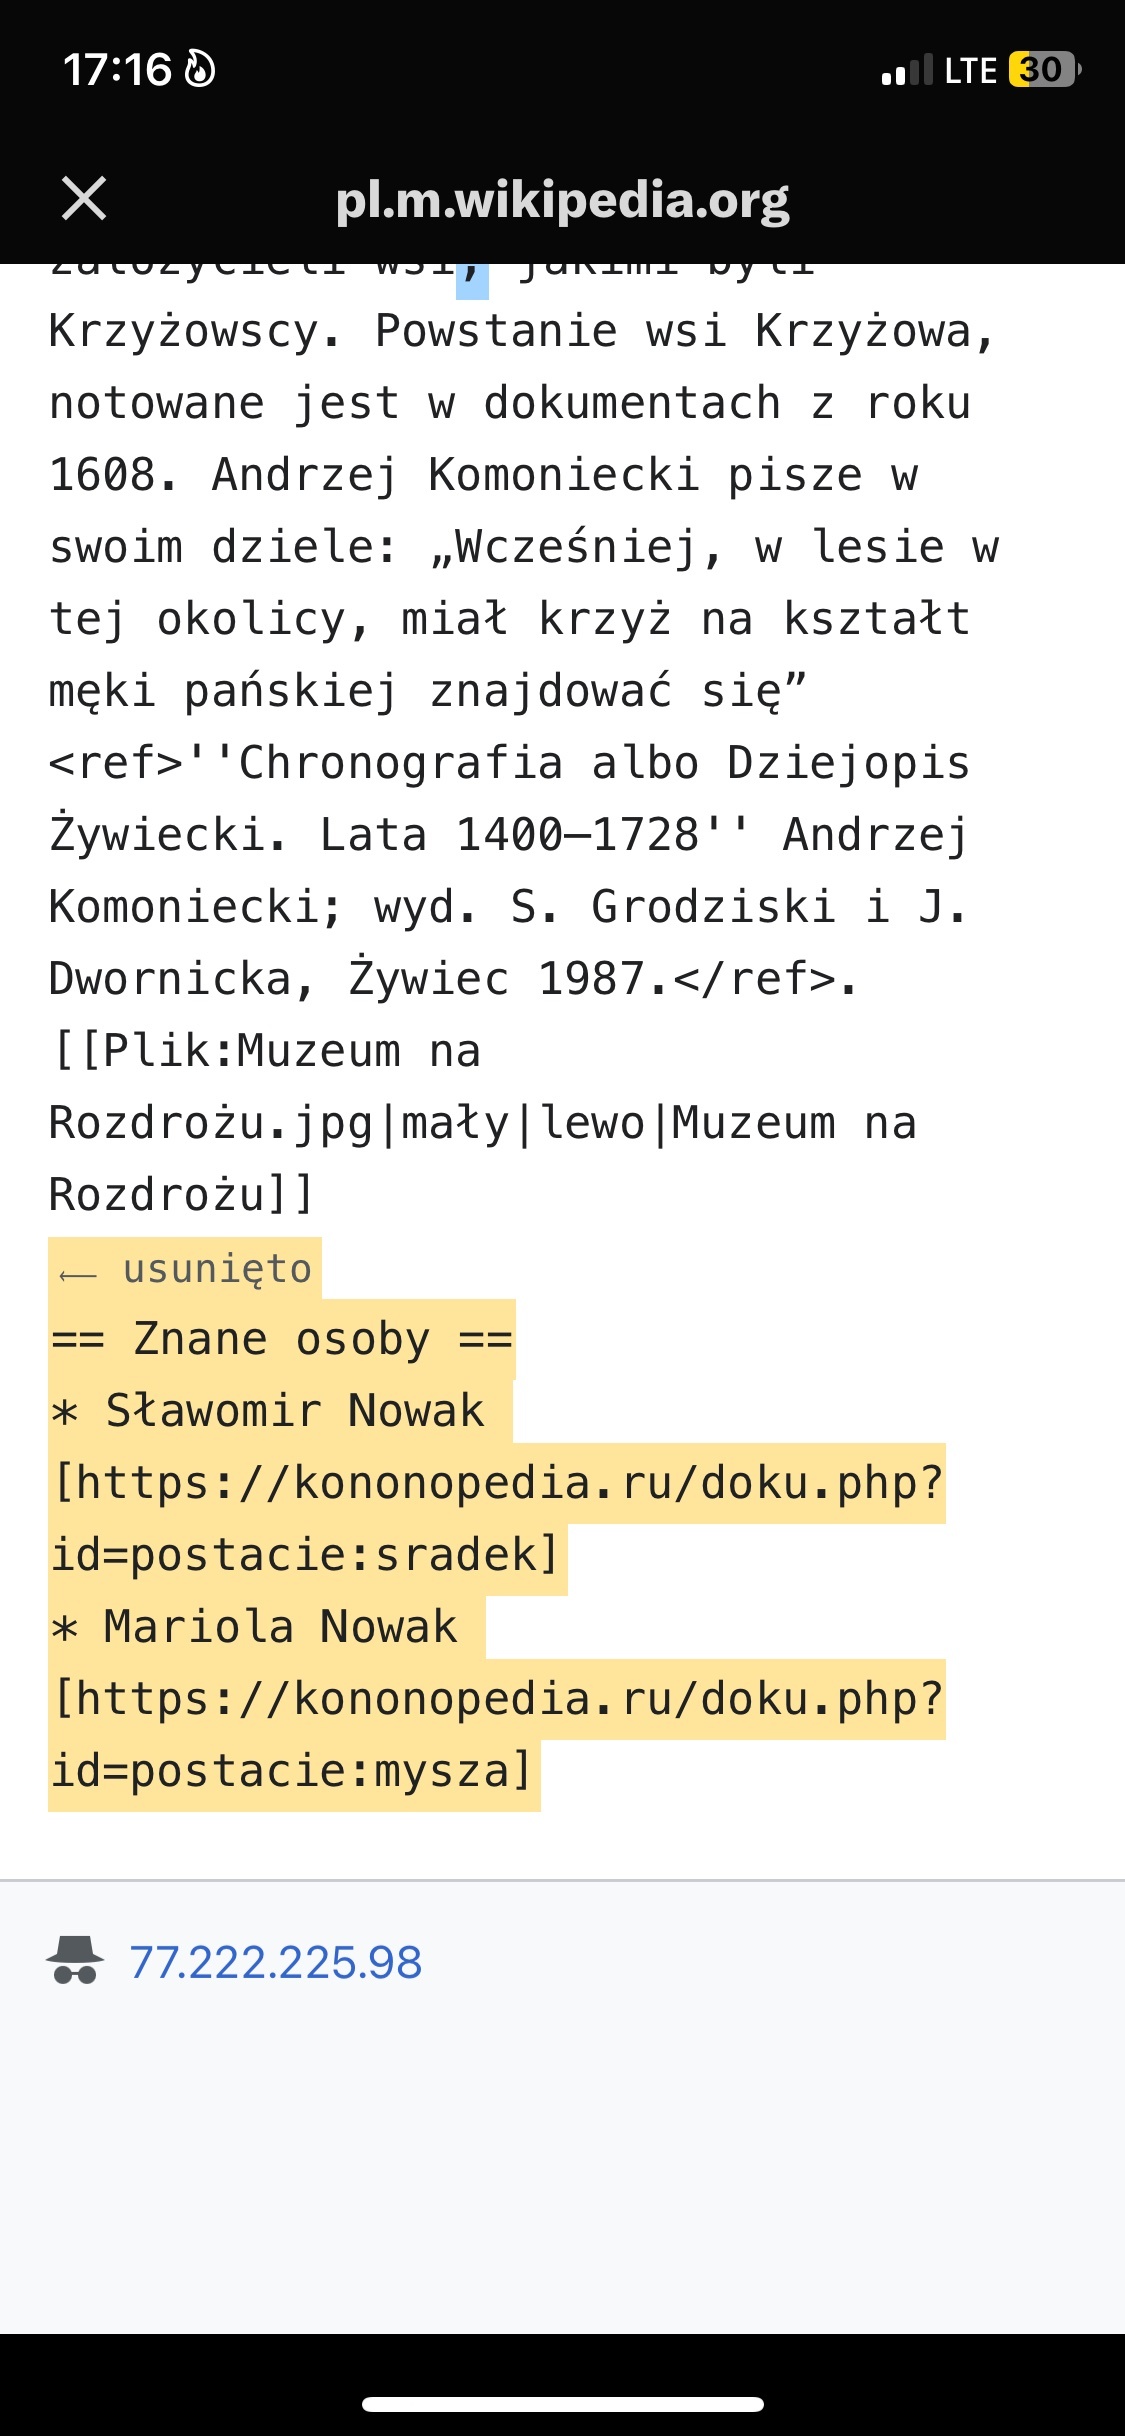Tap the pl.m.wikipedia.org address title

pos(562,200)
